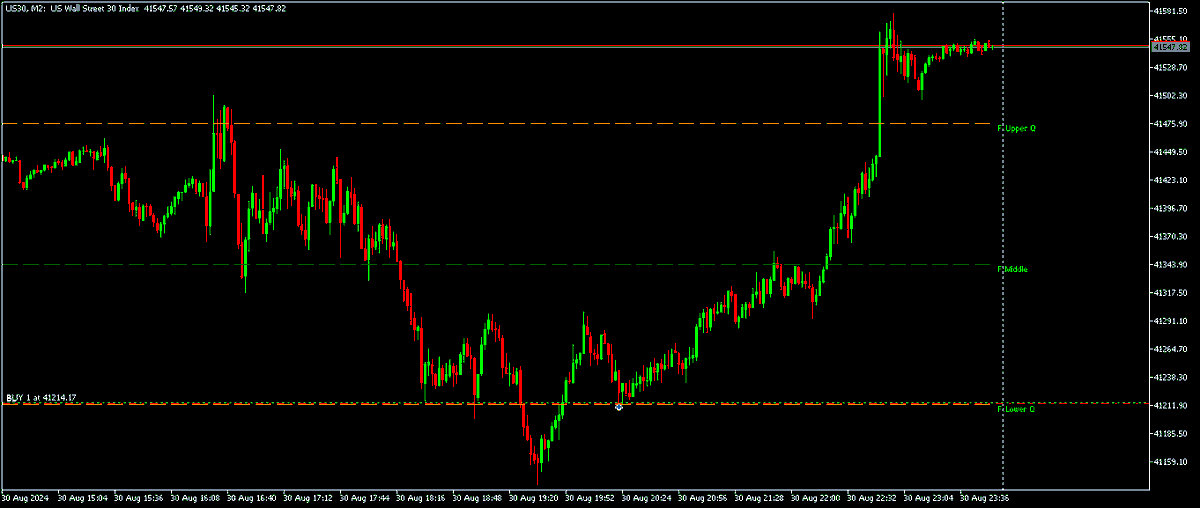The width and height of the screenshot is (1200, 508).
Task: Click the 41502.30 price scale label
Action: pos(1170,96)
